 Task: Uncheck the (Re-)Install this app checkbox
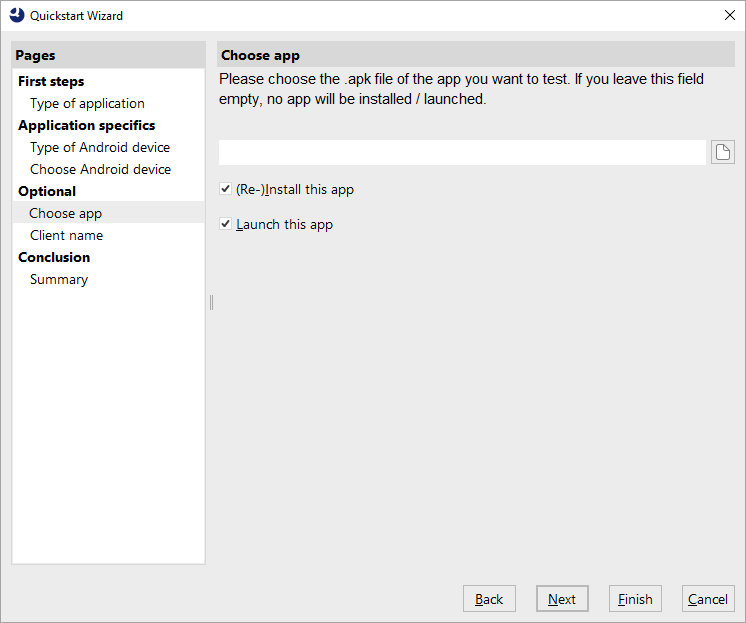click(226, 189)
